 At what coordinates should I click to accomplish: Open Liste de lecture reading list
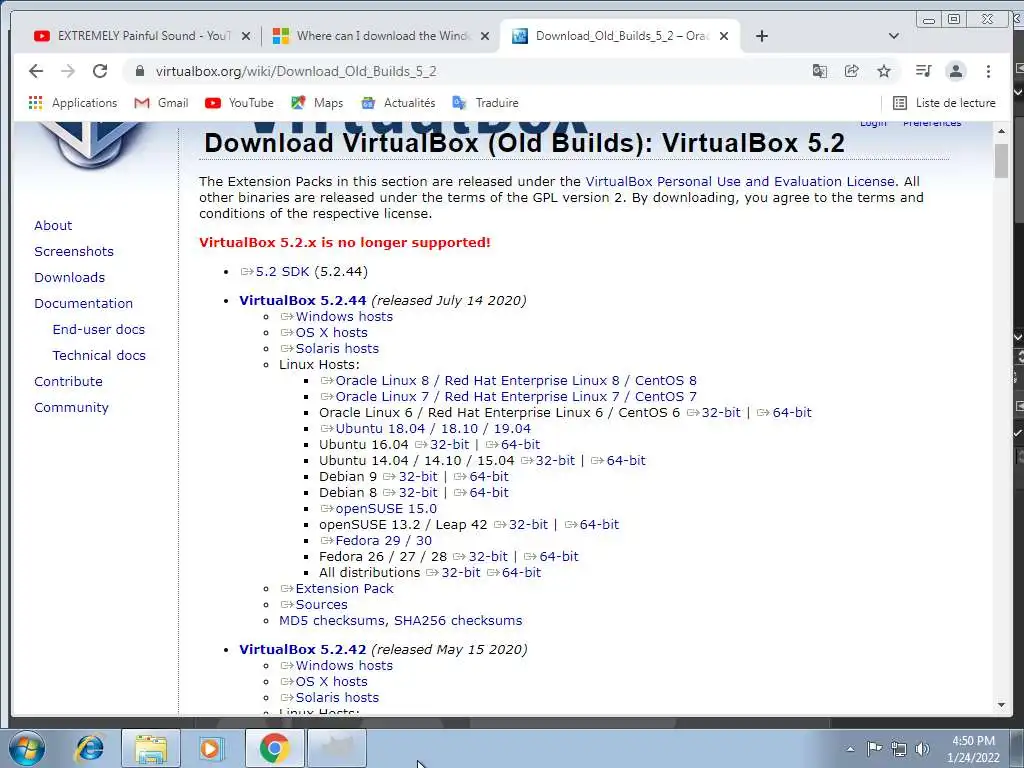pyautogui.click(x=944, y=103)
